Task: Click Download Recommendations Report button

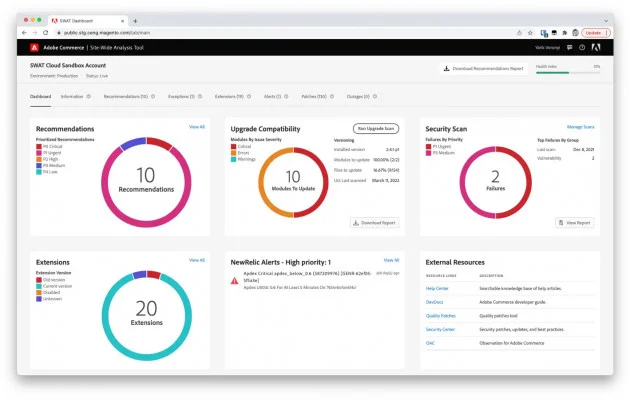Action: pos(484,69)
